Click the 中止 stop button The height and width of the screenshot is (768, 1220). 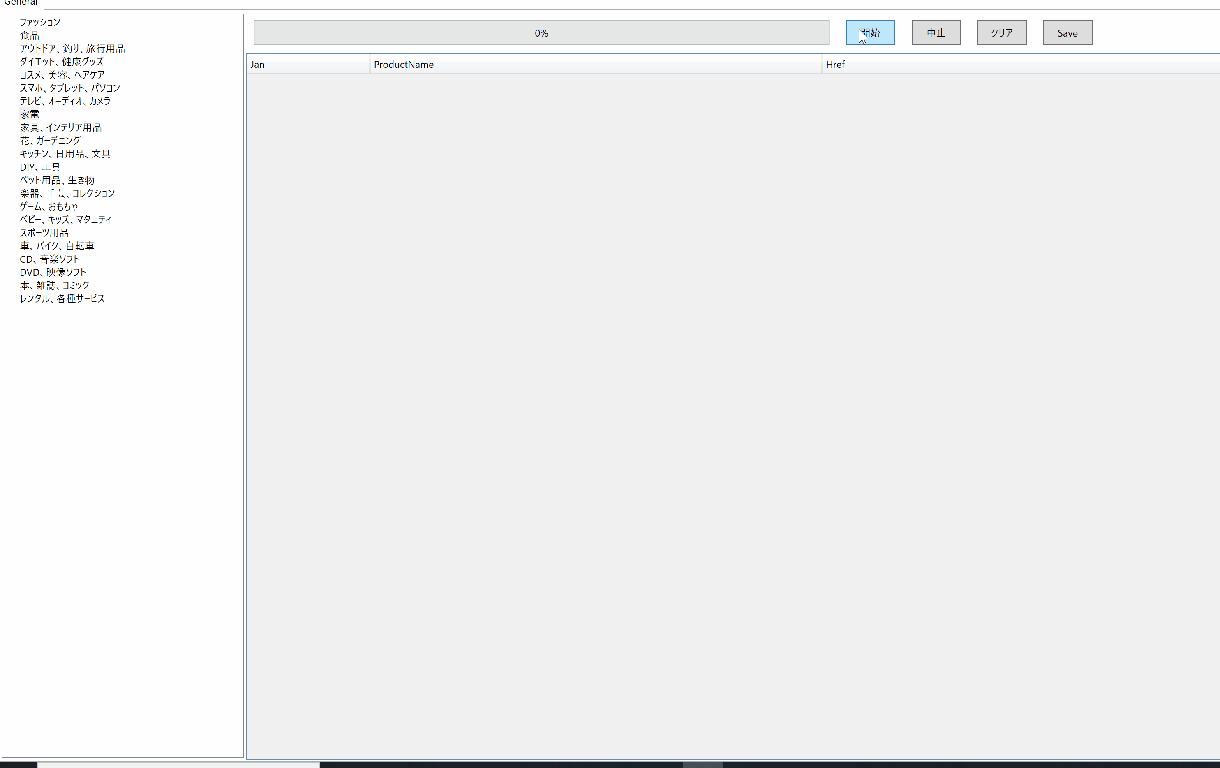pos(936,33)
